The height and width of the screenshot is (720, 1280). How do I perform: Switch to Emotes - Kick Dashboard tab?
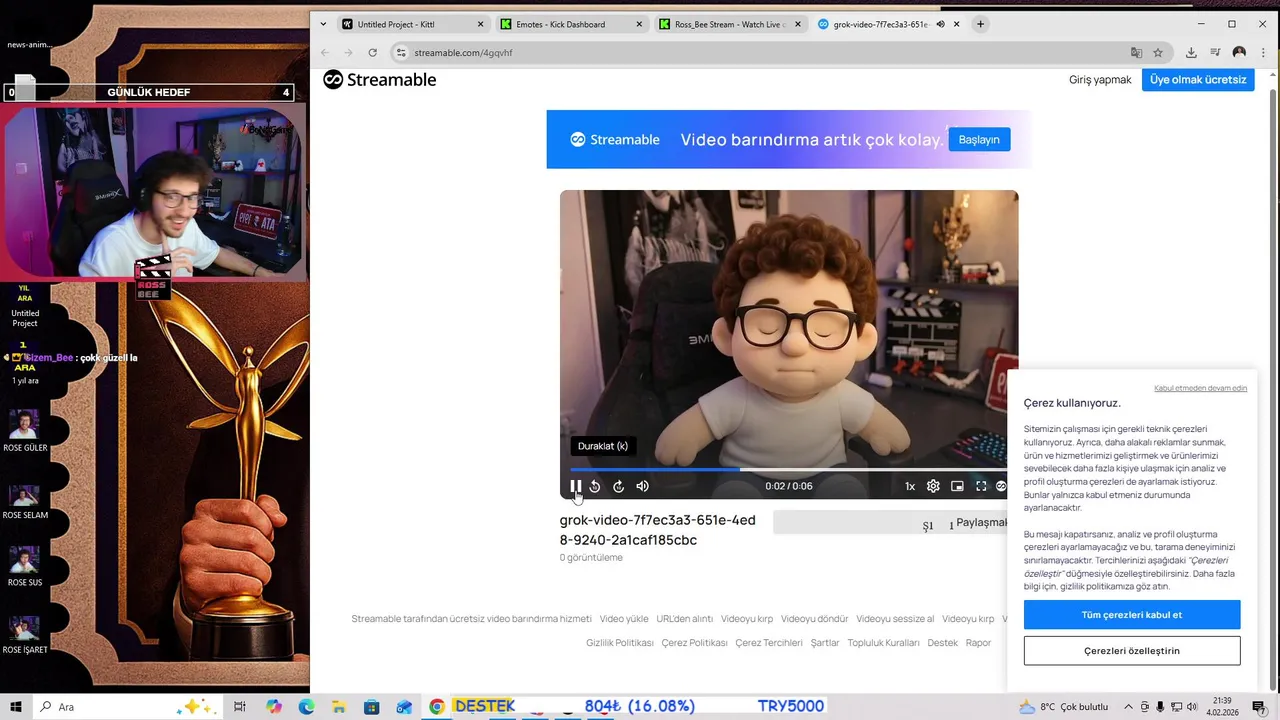pyautogui.click(x=570, y=24)
